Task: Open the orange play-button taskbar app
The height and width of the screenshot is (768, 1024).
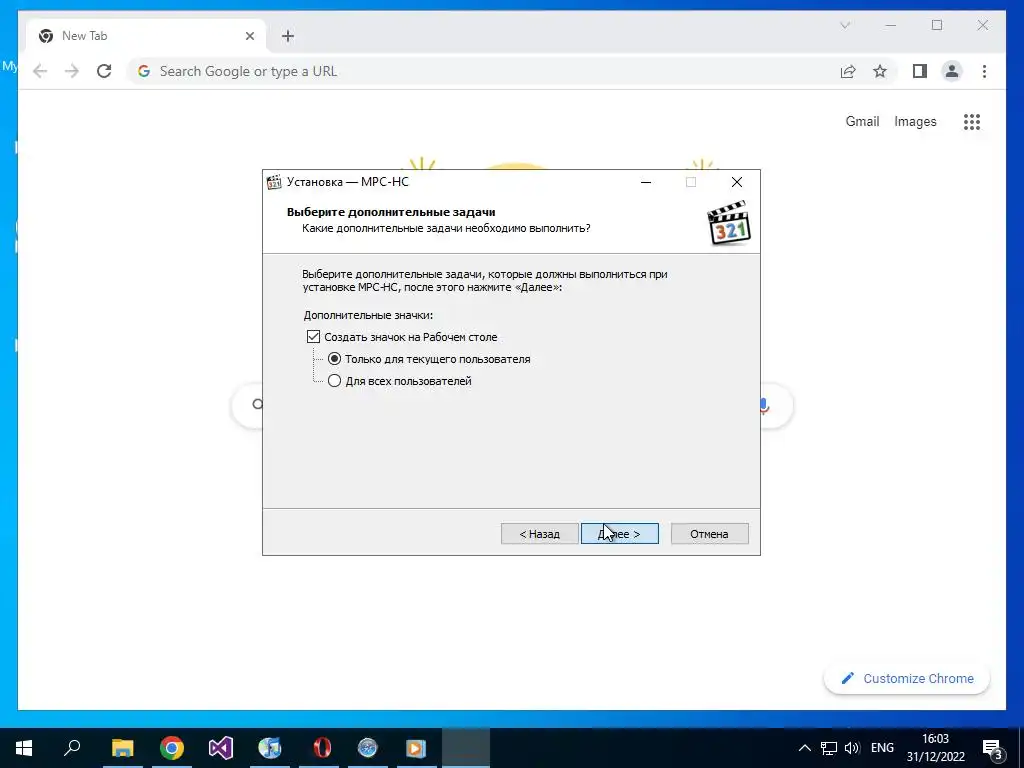Action: point(416,748)
